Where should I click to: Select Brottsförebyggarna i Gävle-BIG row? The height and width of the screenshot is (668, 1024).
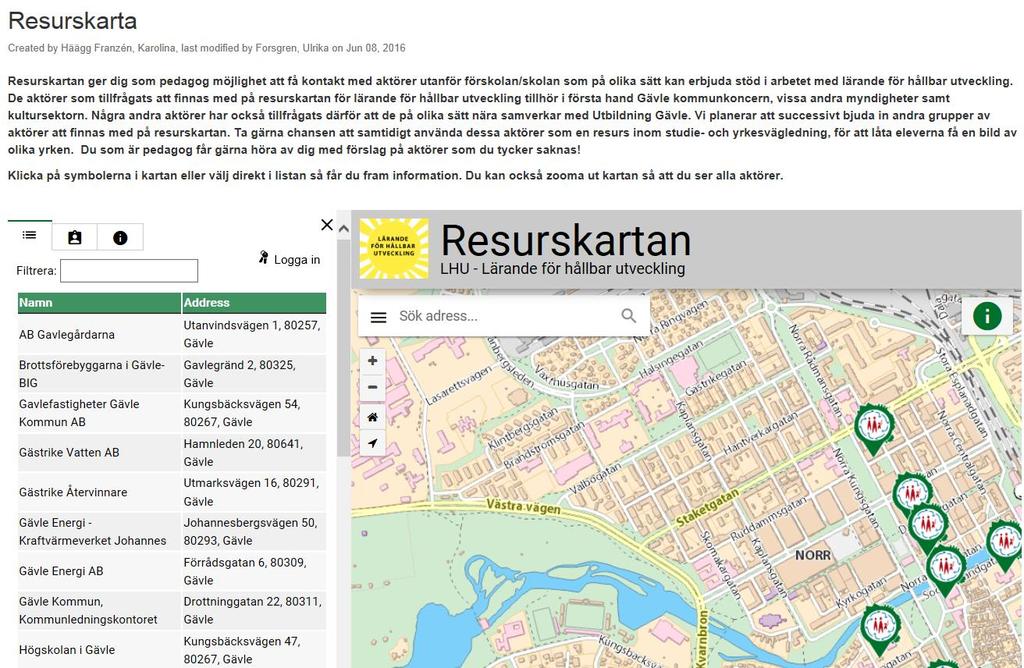99,374
